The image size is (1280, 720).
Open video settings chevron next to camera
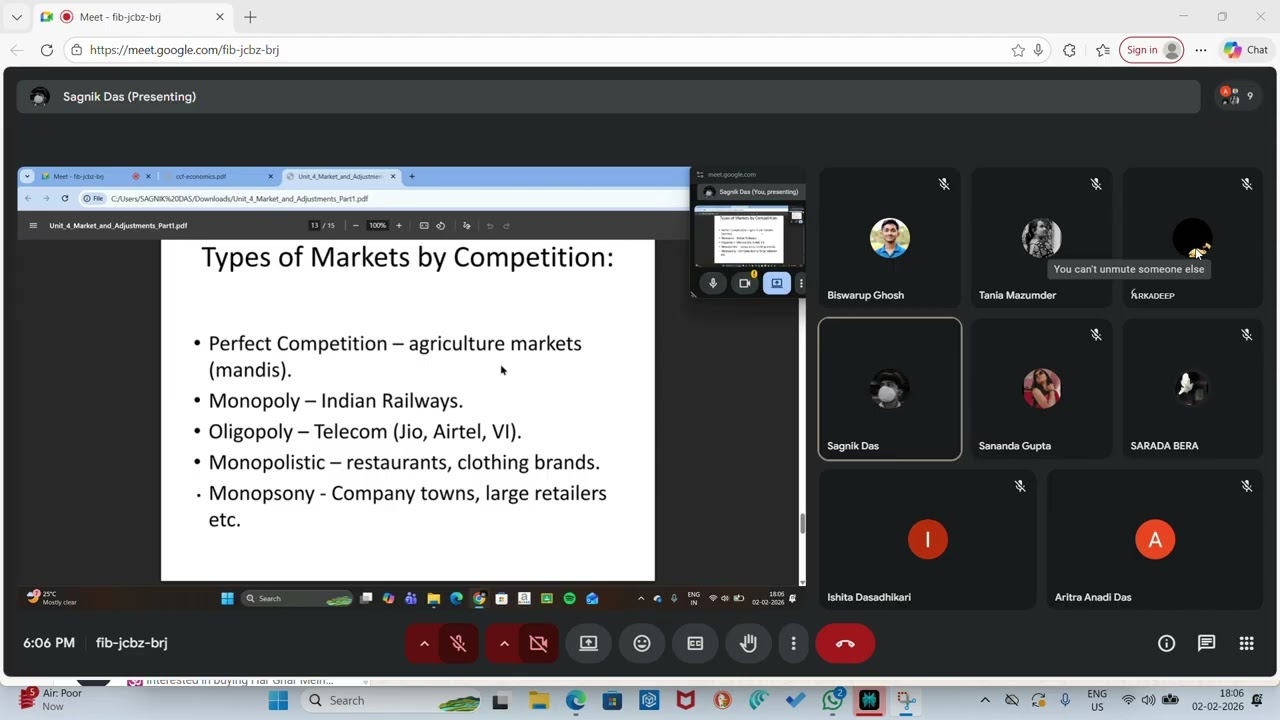point(504,643)
